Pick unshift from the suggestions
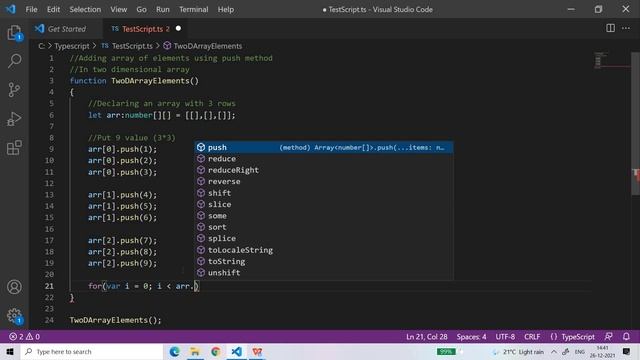The height and width of the screenshot is (360, 640). [324, 273]
